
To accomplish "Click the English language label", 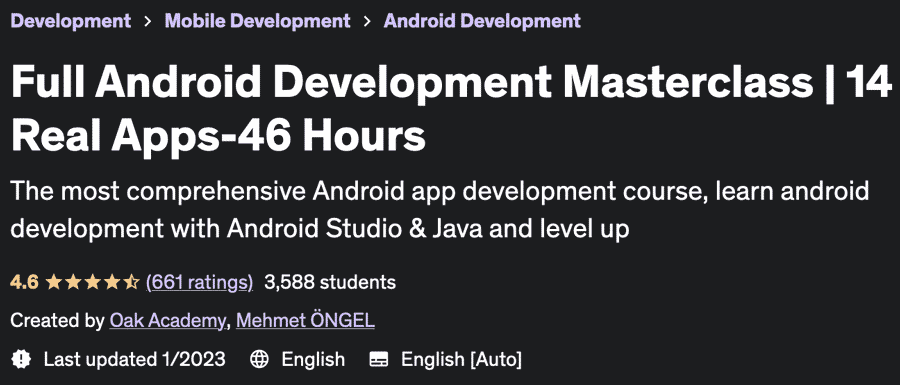I will click(313, 360).
